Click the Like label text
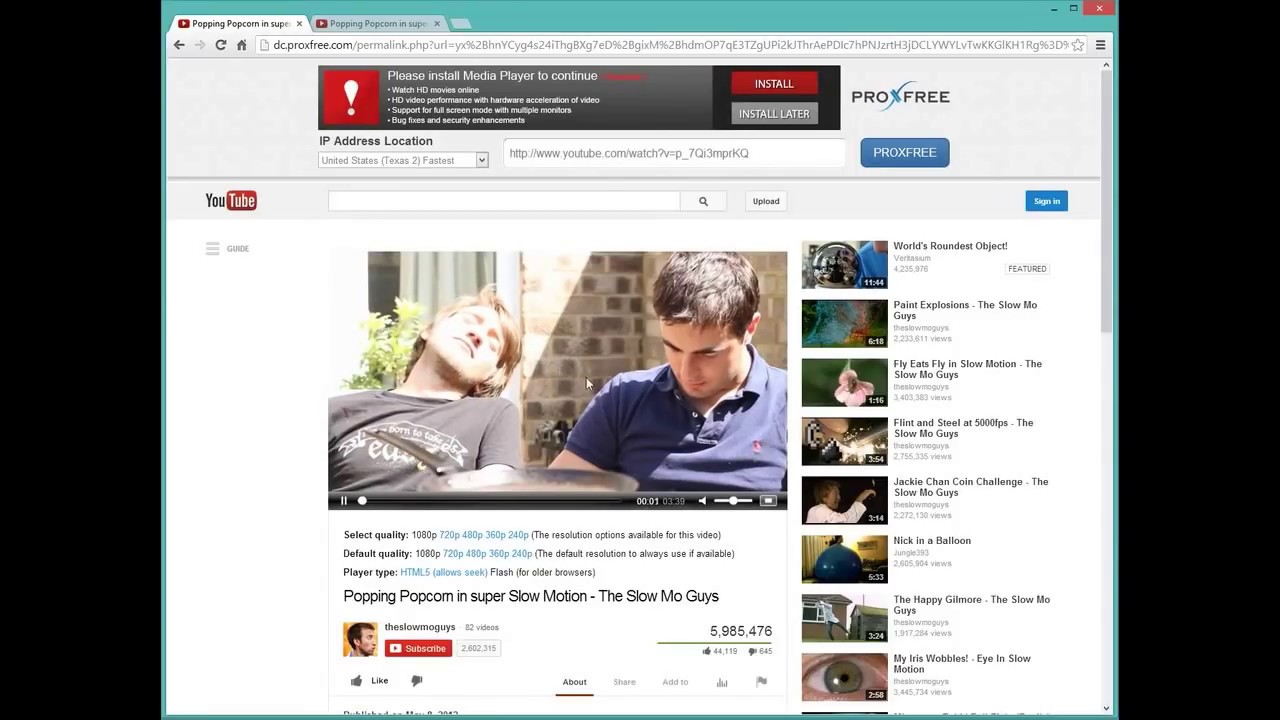Image resolution: width=1280 pixels, height=720 pixels. pos(380,681)
